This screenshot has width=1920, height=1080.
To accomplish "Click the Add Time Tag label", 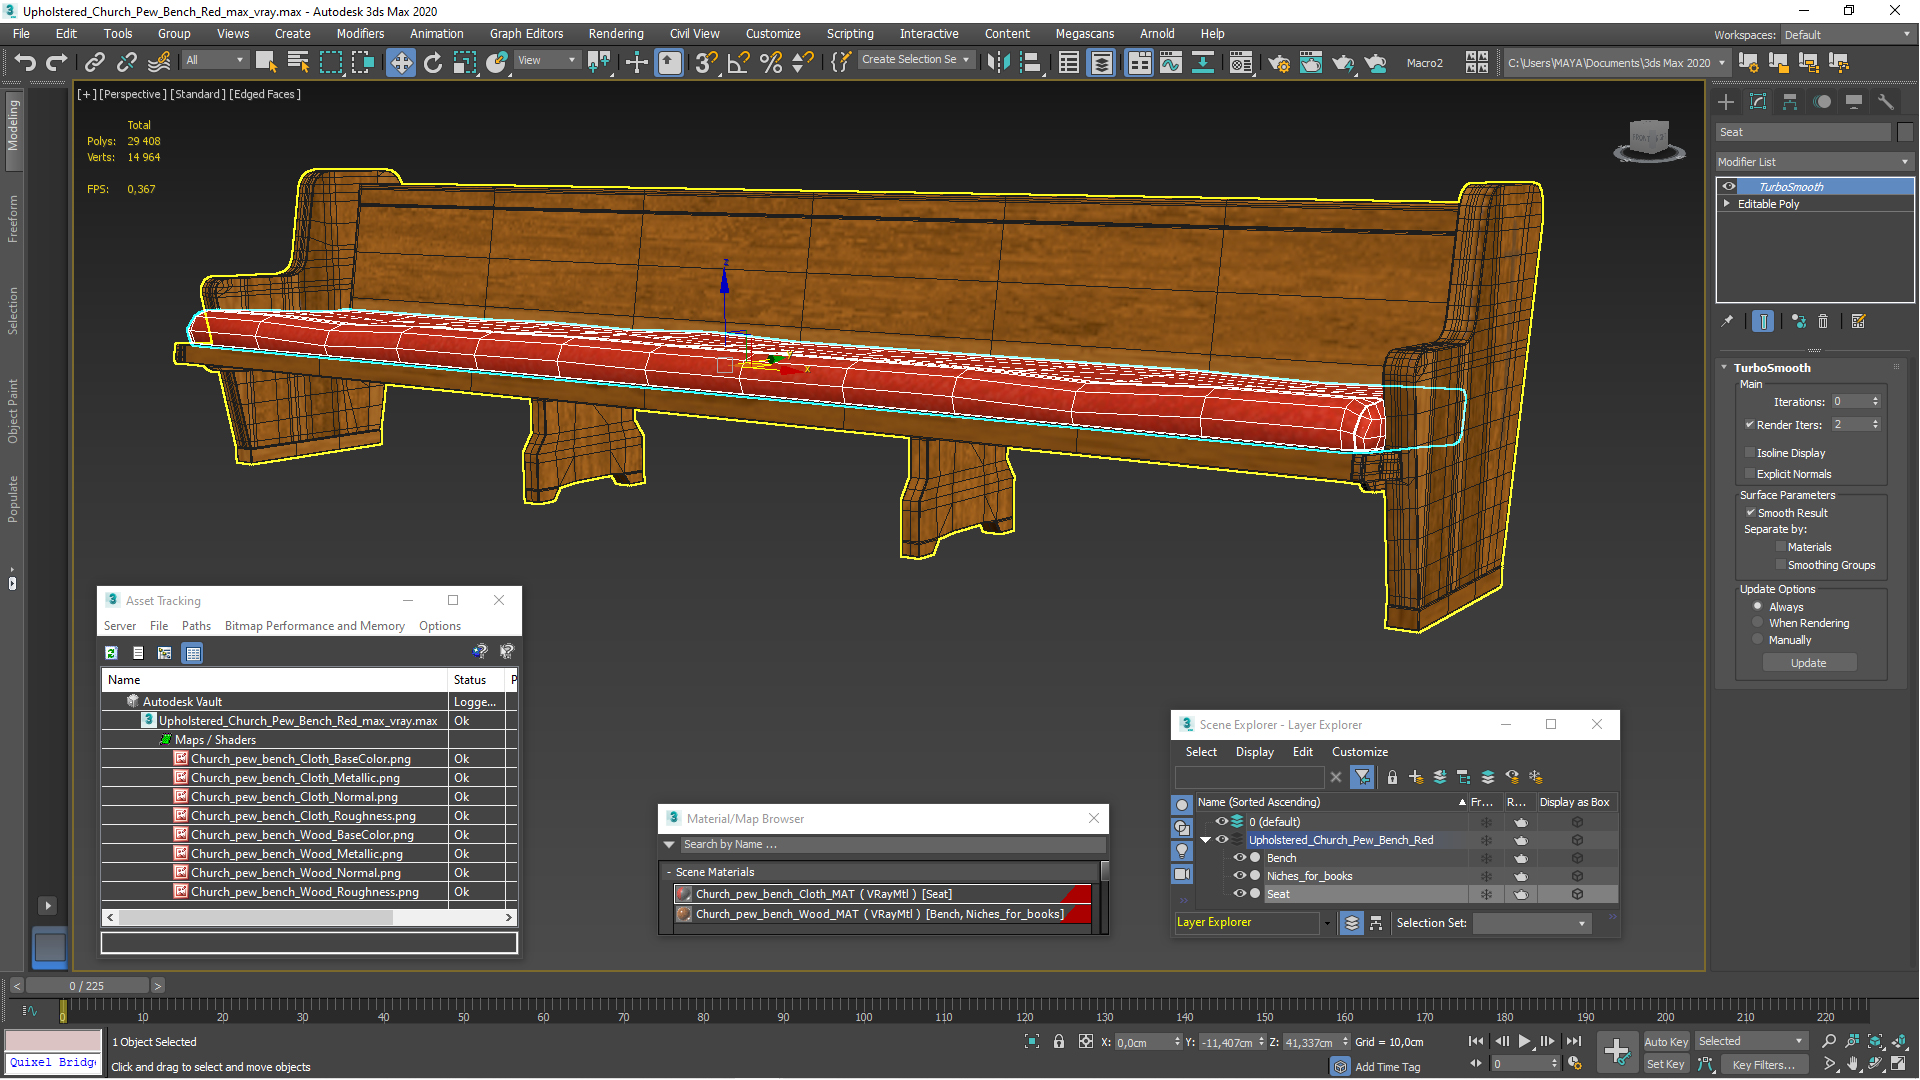I will (x=1387, y=1067).
